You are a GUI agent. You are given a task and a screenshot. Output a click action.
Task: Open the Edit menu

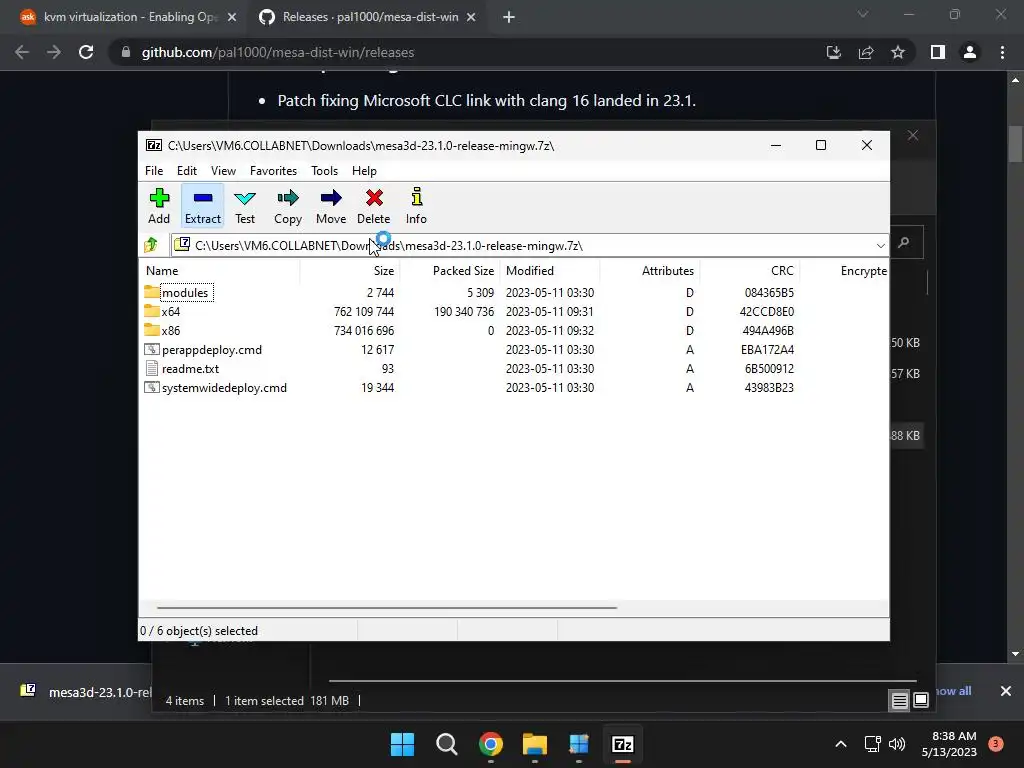coord(187,170)
